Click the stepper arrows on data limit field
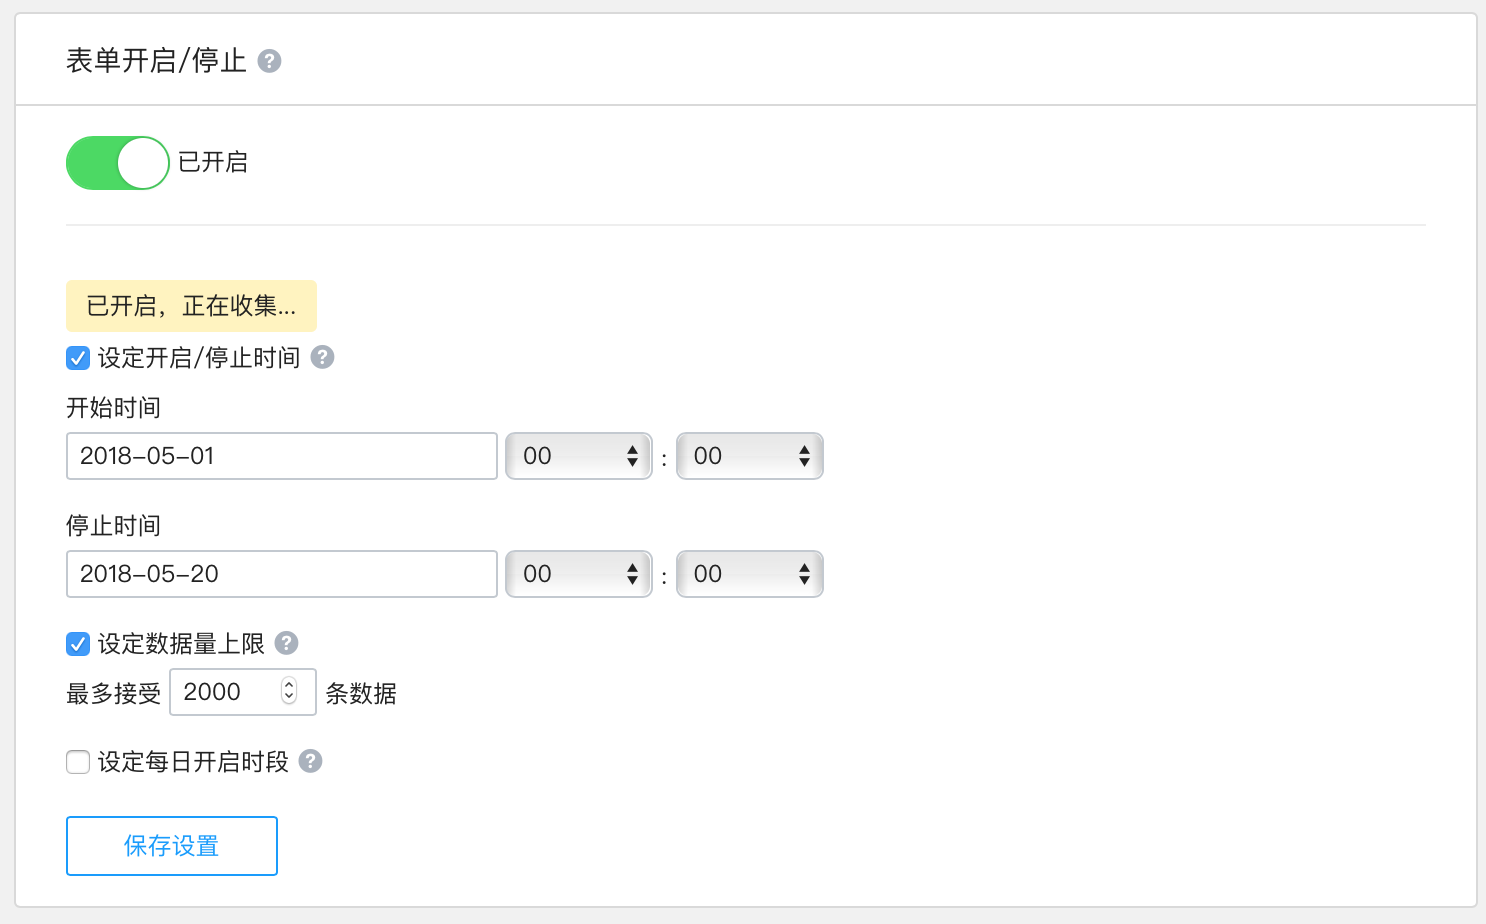This screenshot has width=1486, height=924. click(290, 691)
